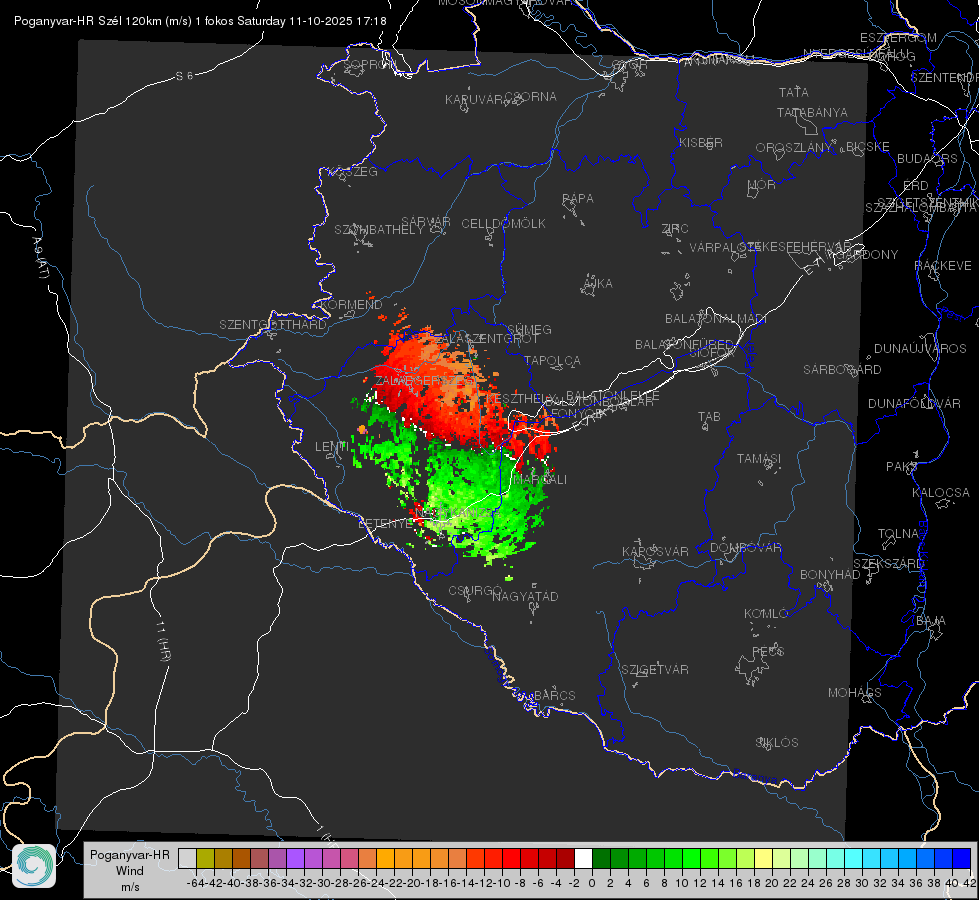Click the DUNAFÖLDVÁR city label
979x900 pixels.
click(x=914, y=404)
